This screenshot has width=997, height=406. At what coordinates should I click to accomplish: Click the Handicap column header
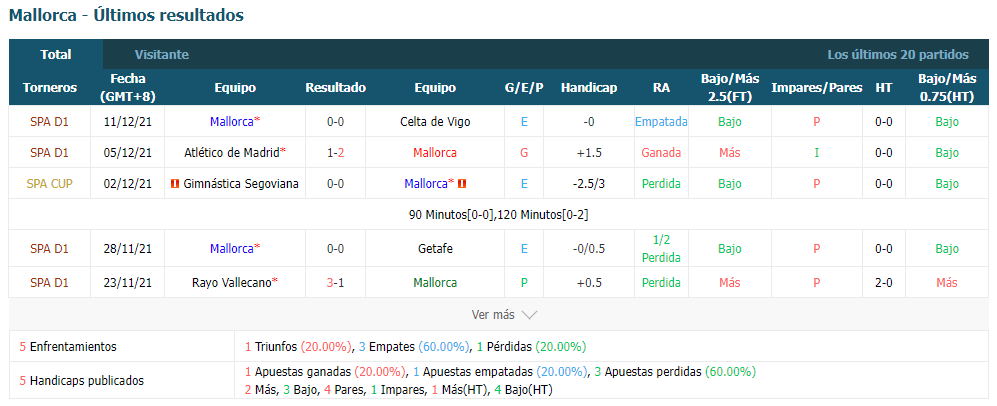(x=589, y=88)
